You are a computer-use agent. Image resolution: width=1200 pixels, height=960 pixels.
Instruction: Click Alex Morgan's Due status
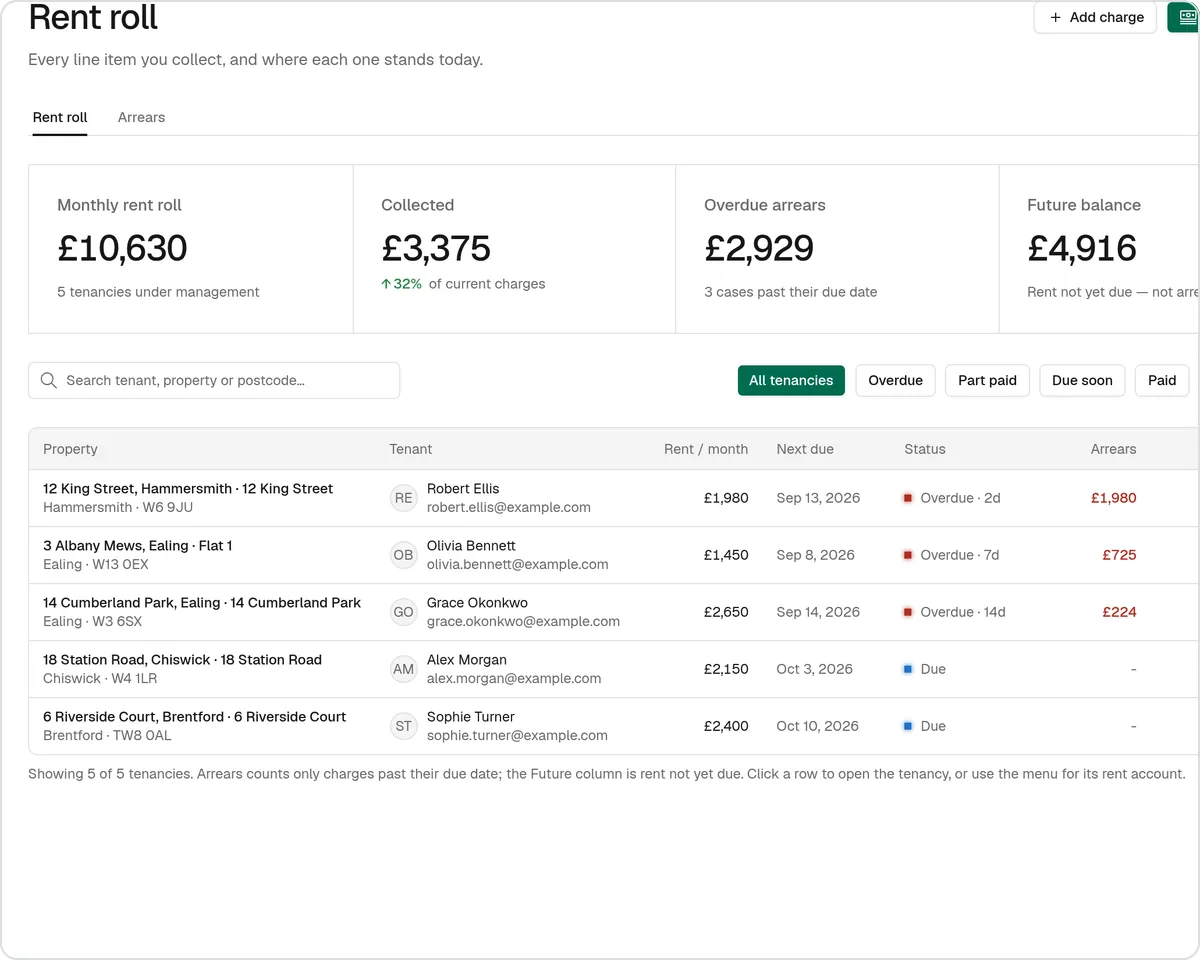coord(925,669)
